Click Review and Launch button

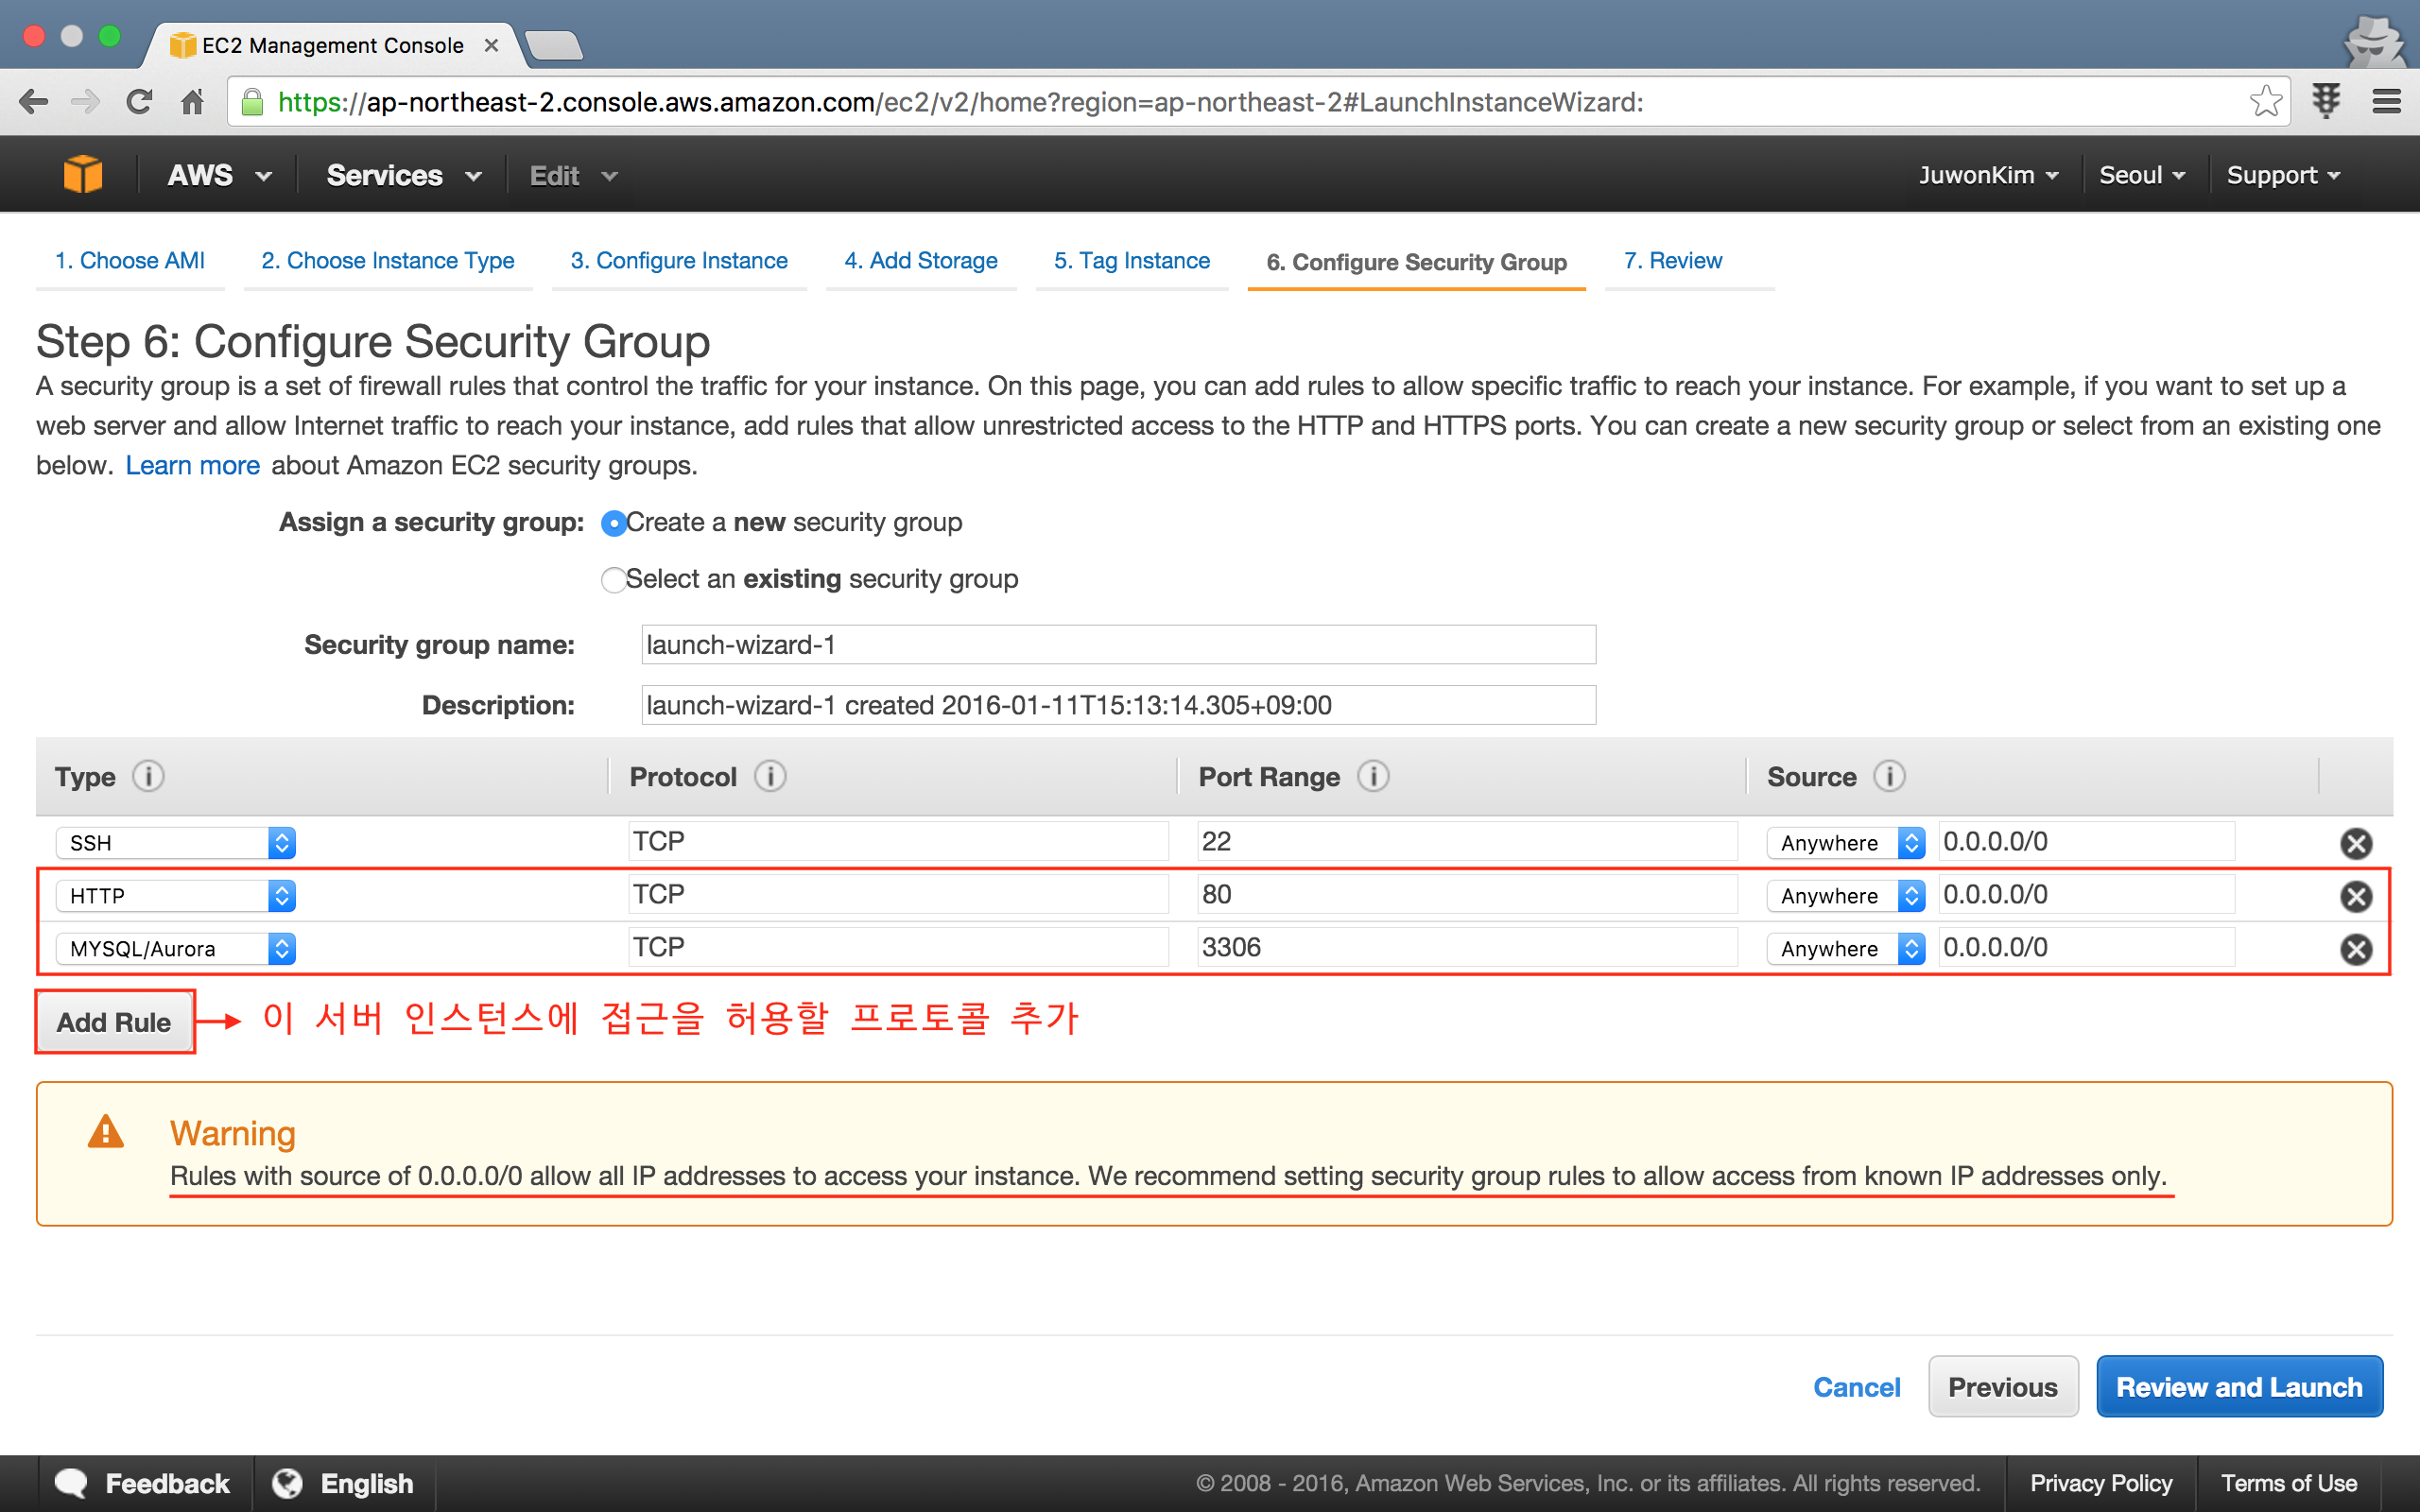2238,1384
